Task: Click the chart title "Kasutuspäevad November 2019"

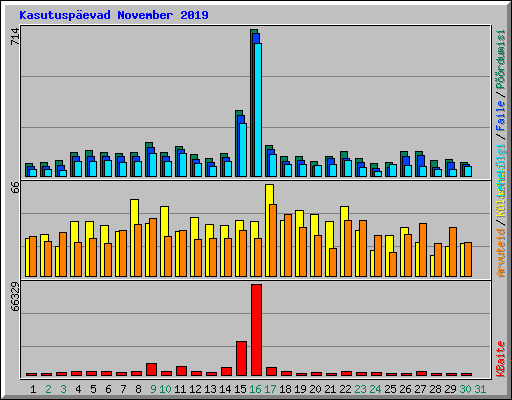Action: pyautogui.click(x=114, y=15)
